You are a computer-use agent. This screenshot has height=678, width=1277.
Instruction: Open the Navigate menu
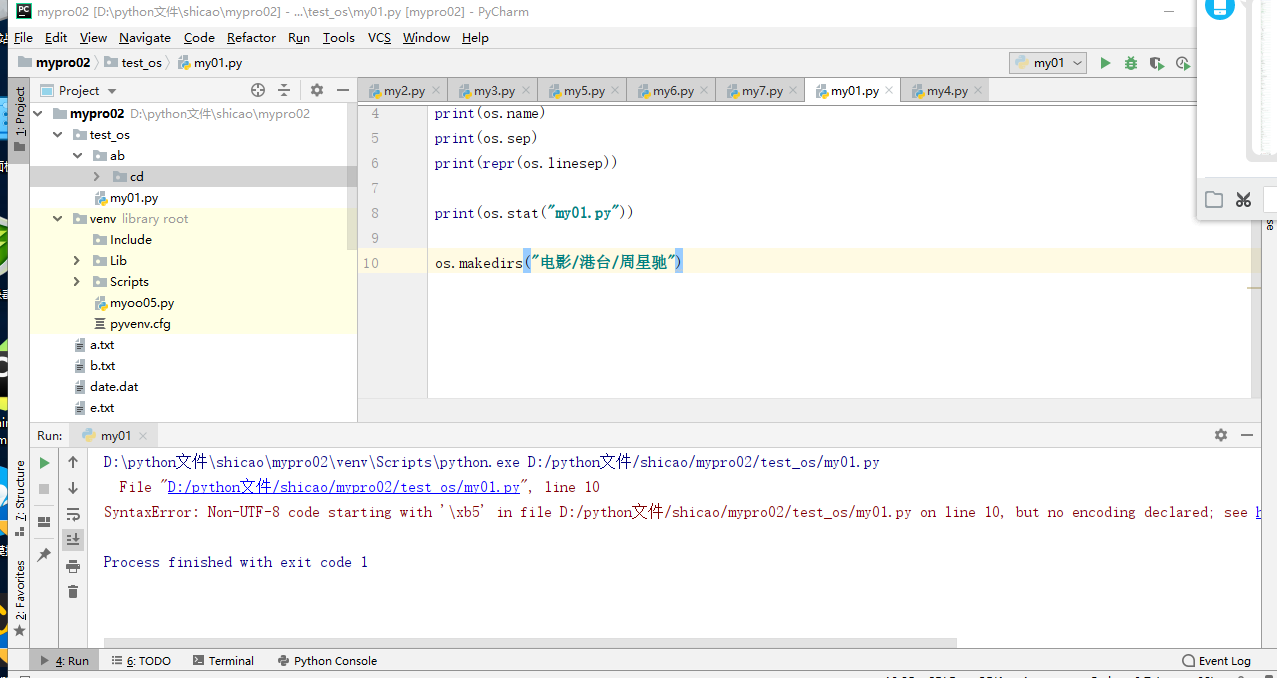pyautogui.click(x=145, y=37)
